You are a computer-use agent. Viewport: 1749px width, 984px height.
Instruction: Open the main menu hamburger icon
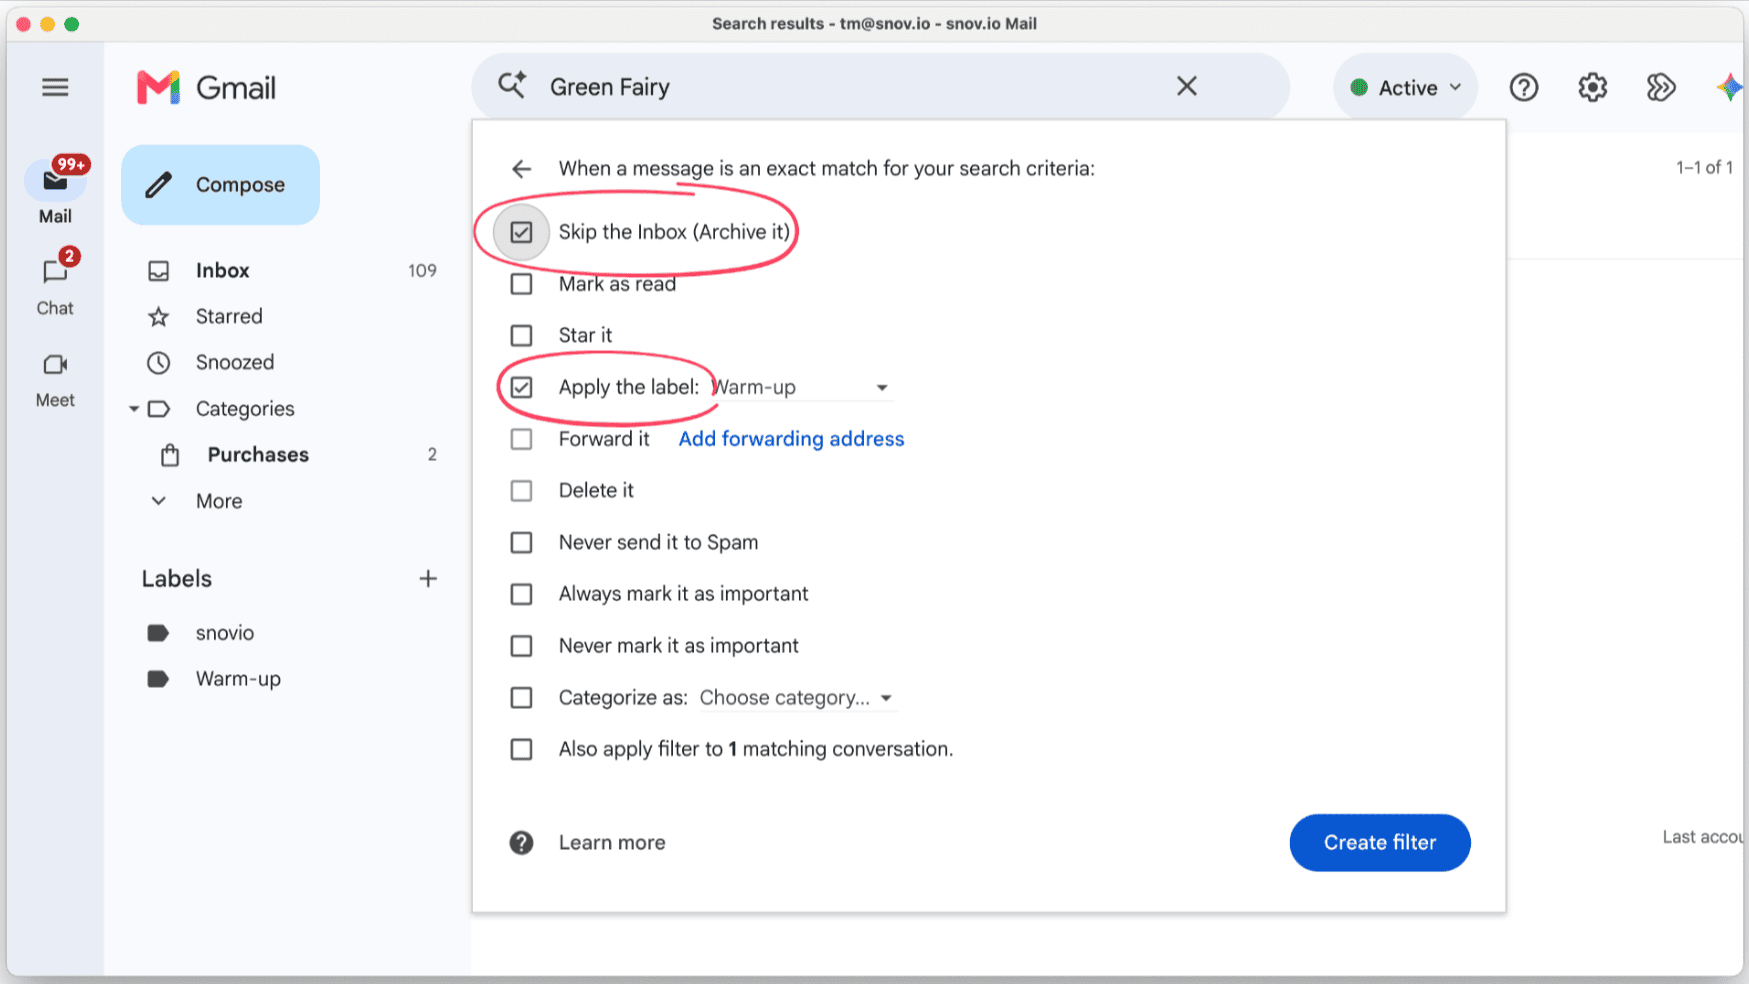(55, 88)
